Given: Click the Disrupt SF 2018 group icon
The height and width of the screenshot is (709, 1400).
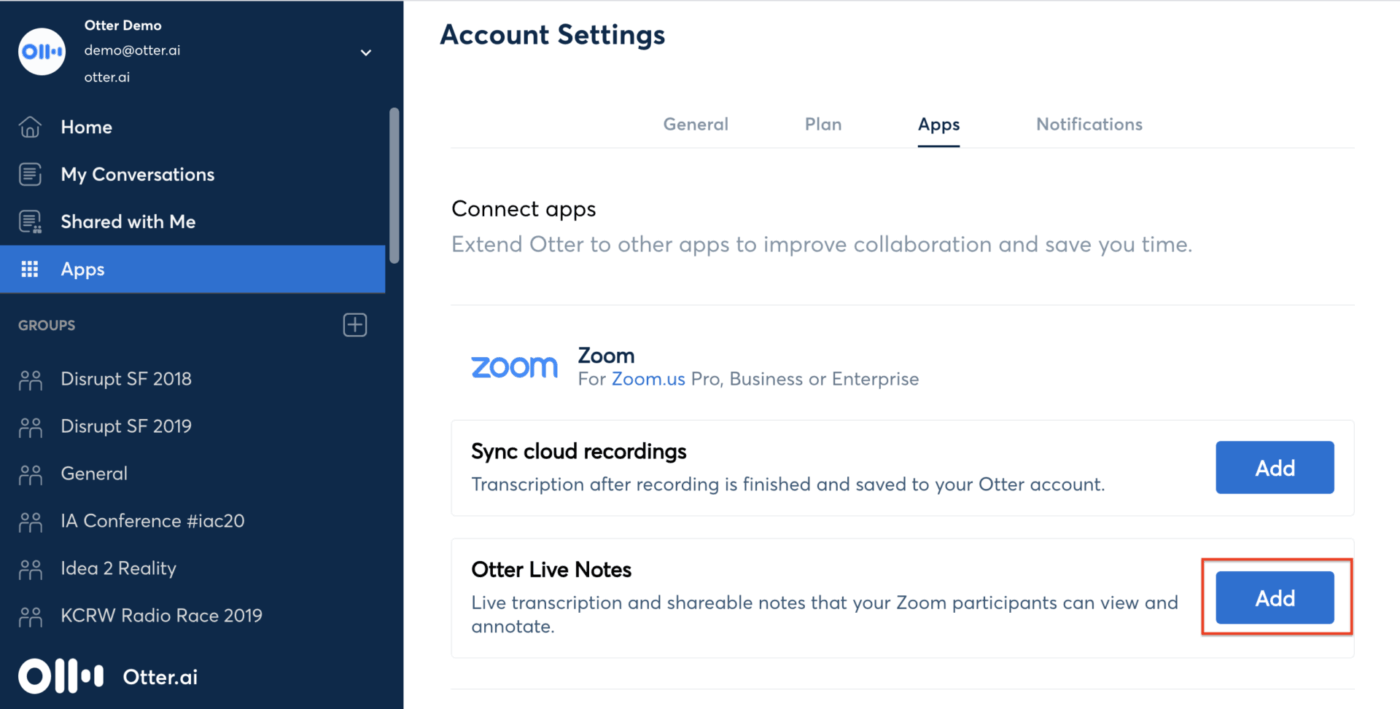Looking at the screenshot, I should click(x=29, y=379).
